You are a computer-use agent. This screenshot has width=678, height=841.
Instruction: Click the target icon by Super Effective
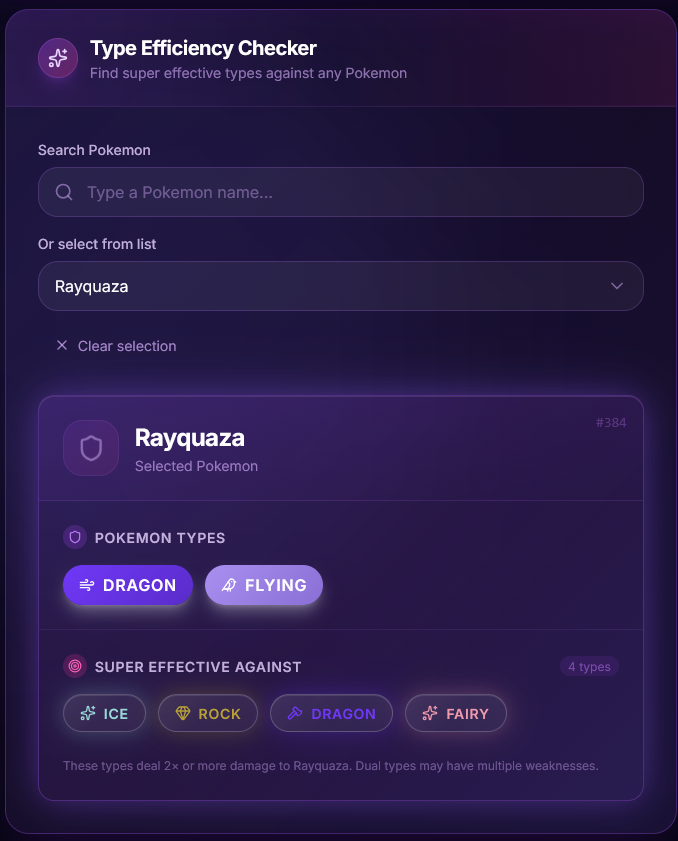click(75, 666)
